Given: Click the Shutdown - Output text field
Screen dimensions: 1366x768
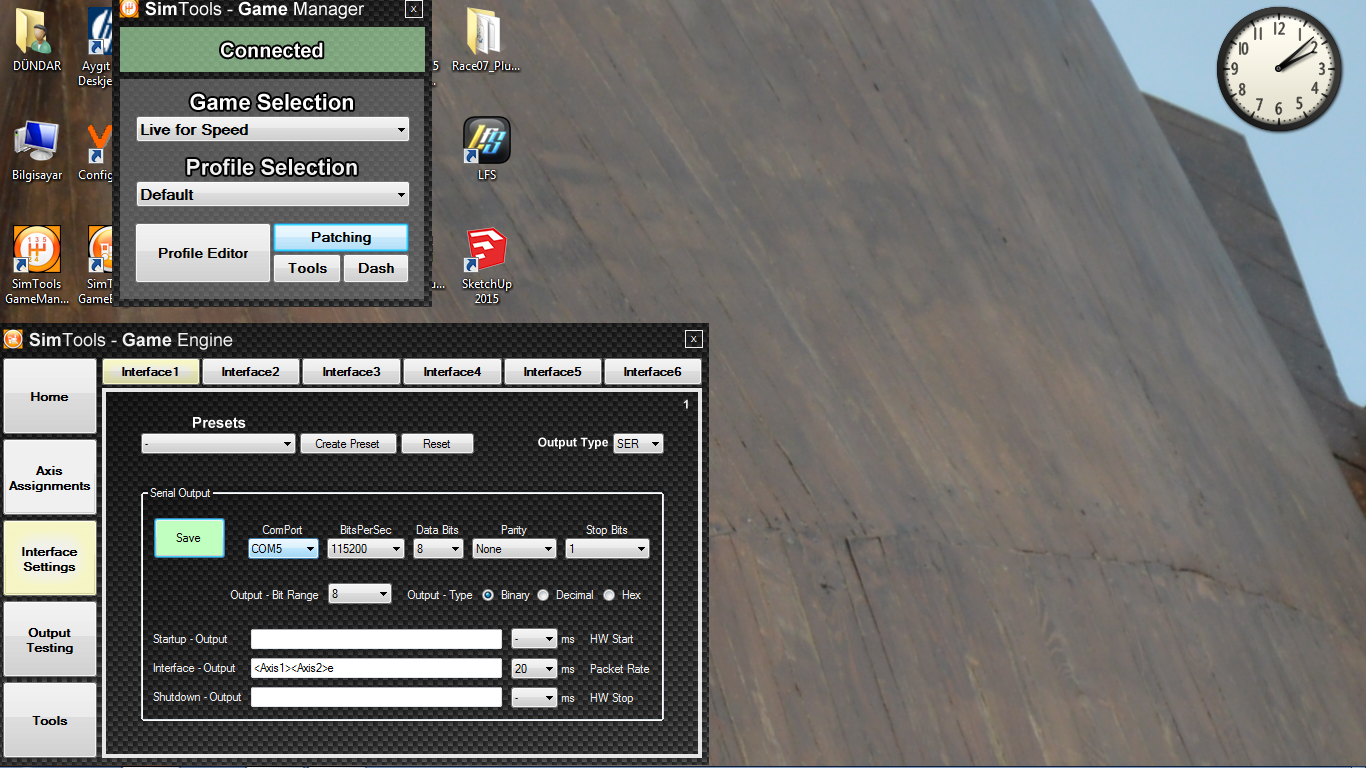Looking at the screenshot, I should 376,697.
